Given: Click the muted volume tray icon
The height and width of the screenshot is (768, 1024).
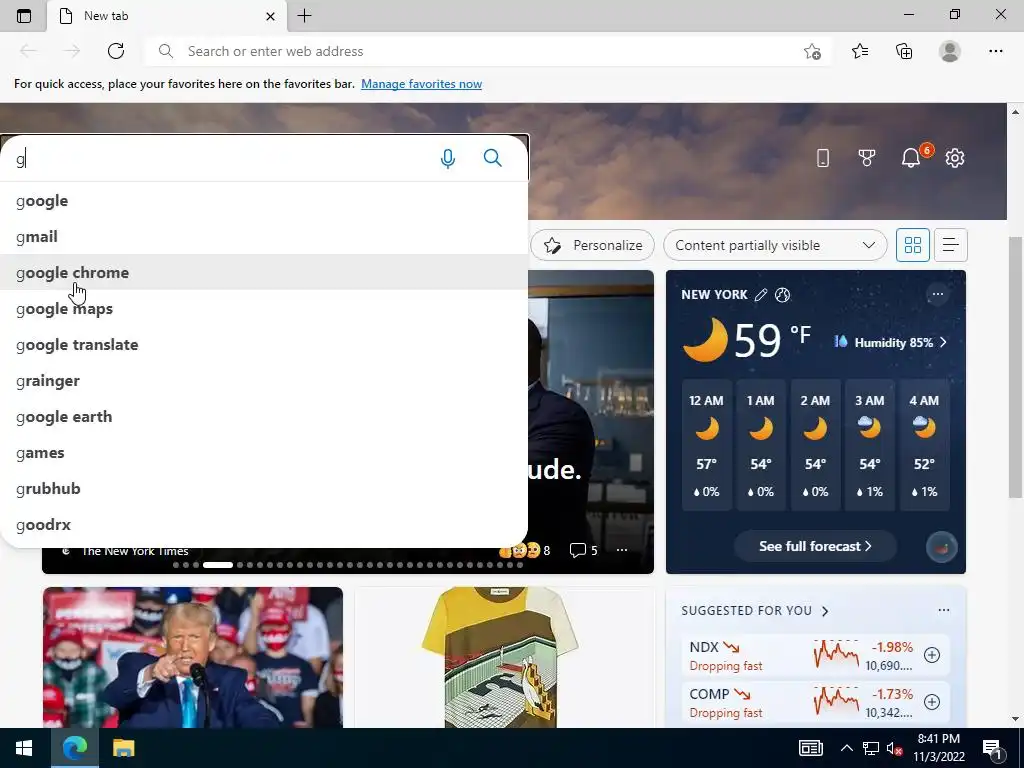Looking at the screenshot, I should [x=895, y=748].
